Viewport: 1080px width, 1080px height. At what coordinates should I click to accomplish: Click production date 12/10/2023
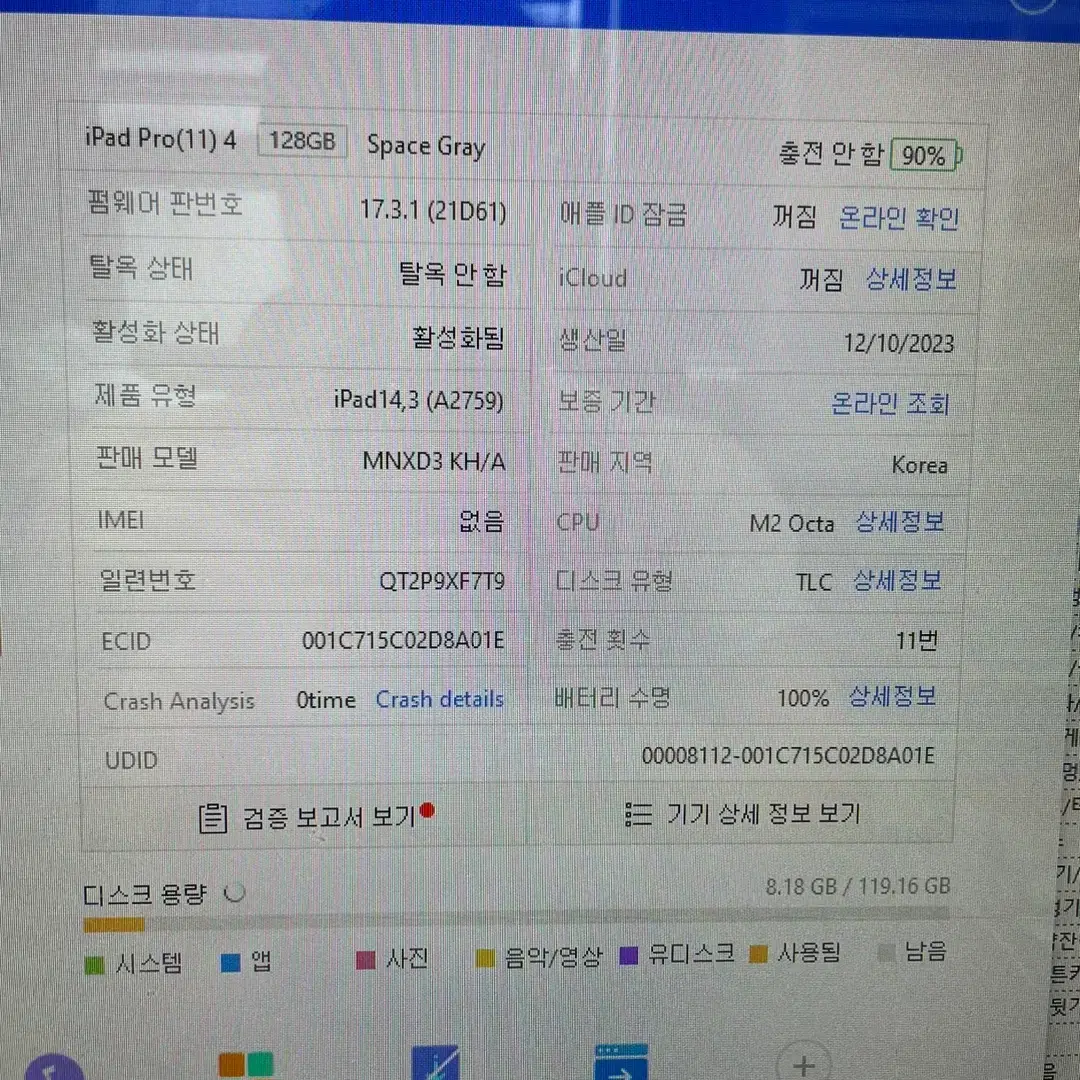899,343
